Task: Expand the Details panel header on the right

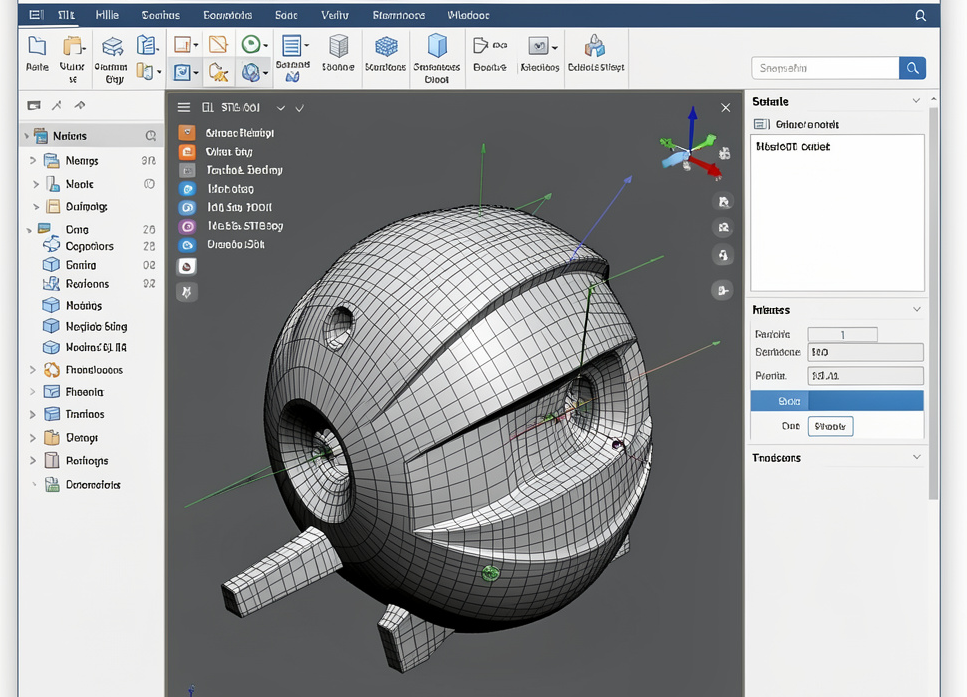Action: coord(915,101)
